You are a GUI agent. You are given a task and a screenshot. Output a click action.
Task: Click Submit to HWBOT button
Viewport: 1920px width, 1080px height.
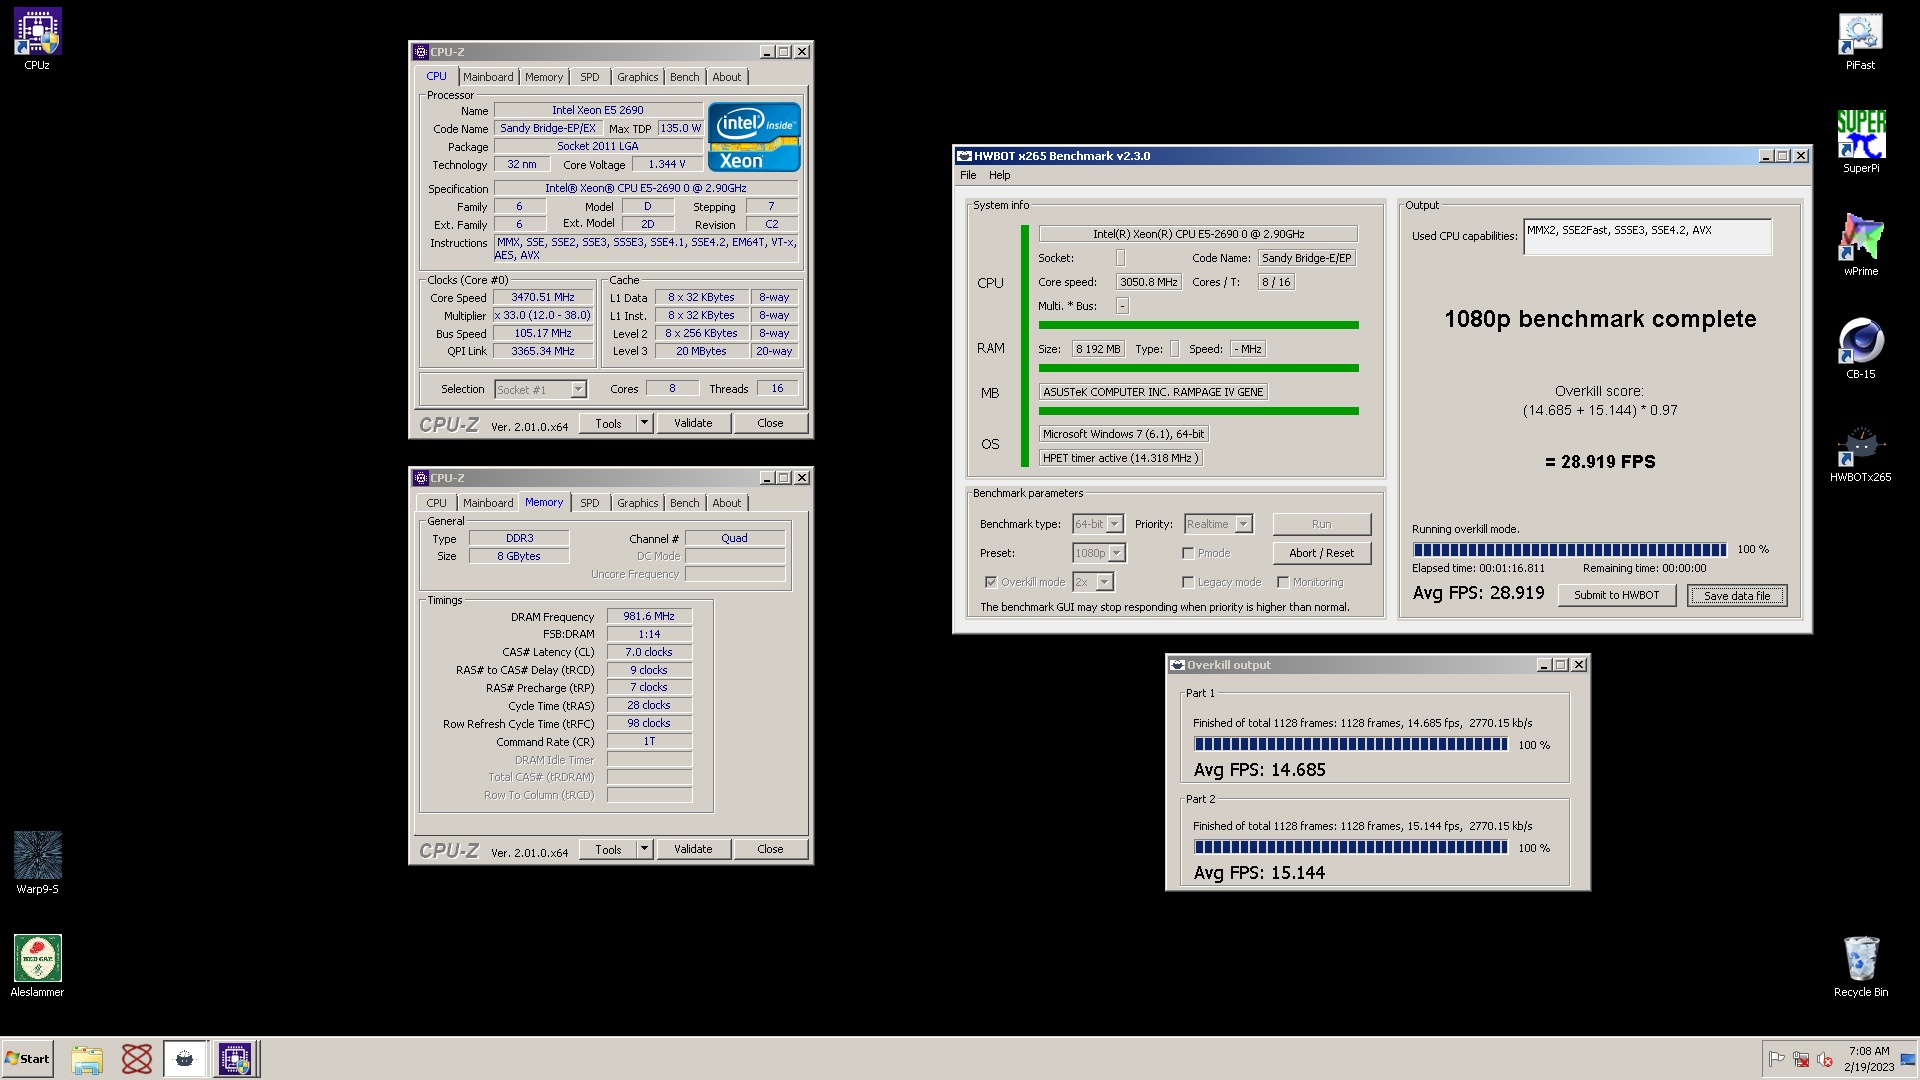1617,595
